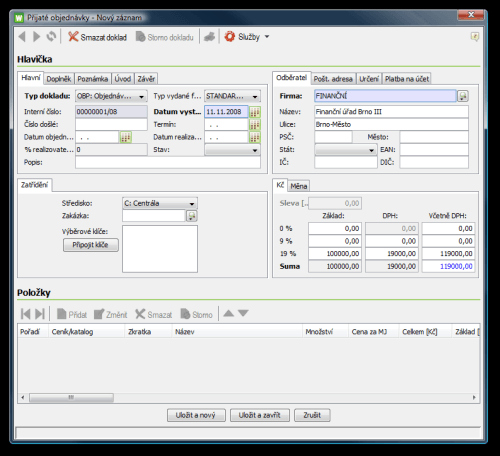Click the 19 % Základ field
Screen dimensions: 500x456
pyautogui.click(x=335, y=254)
